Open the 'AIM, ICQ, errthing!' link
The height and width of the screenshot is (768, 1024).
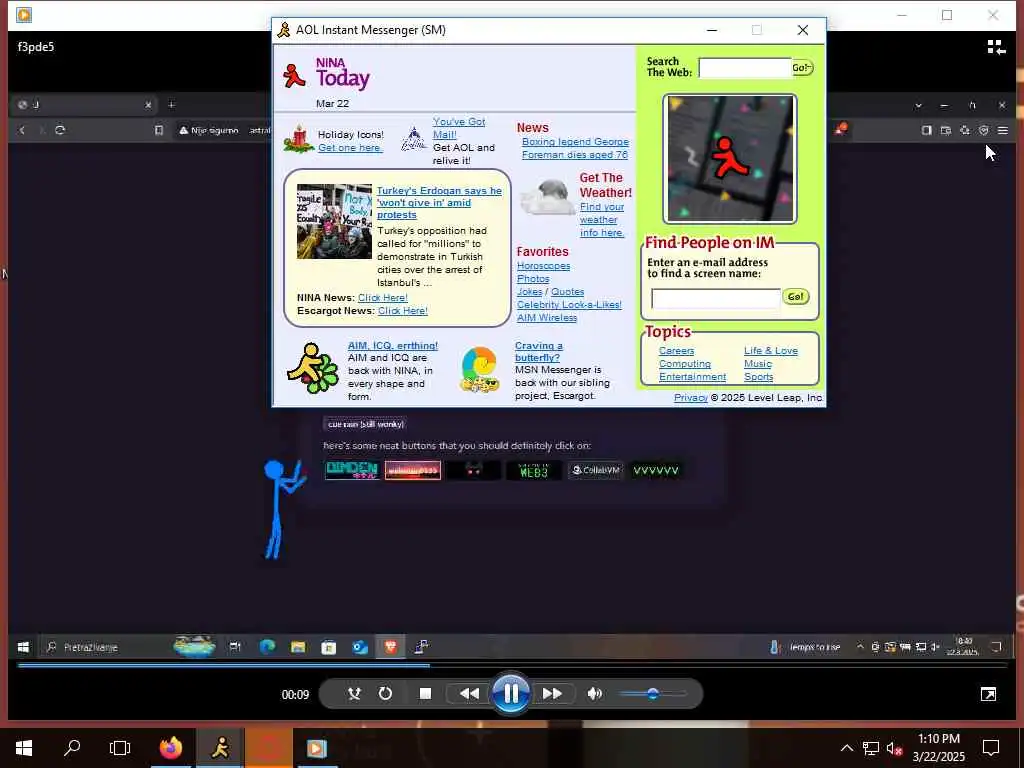click(x=392, y=345)
